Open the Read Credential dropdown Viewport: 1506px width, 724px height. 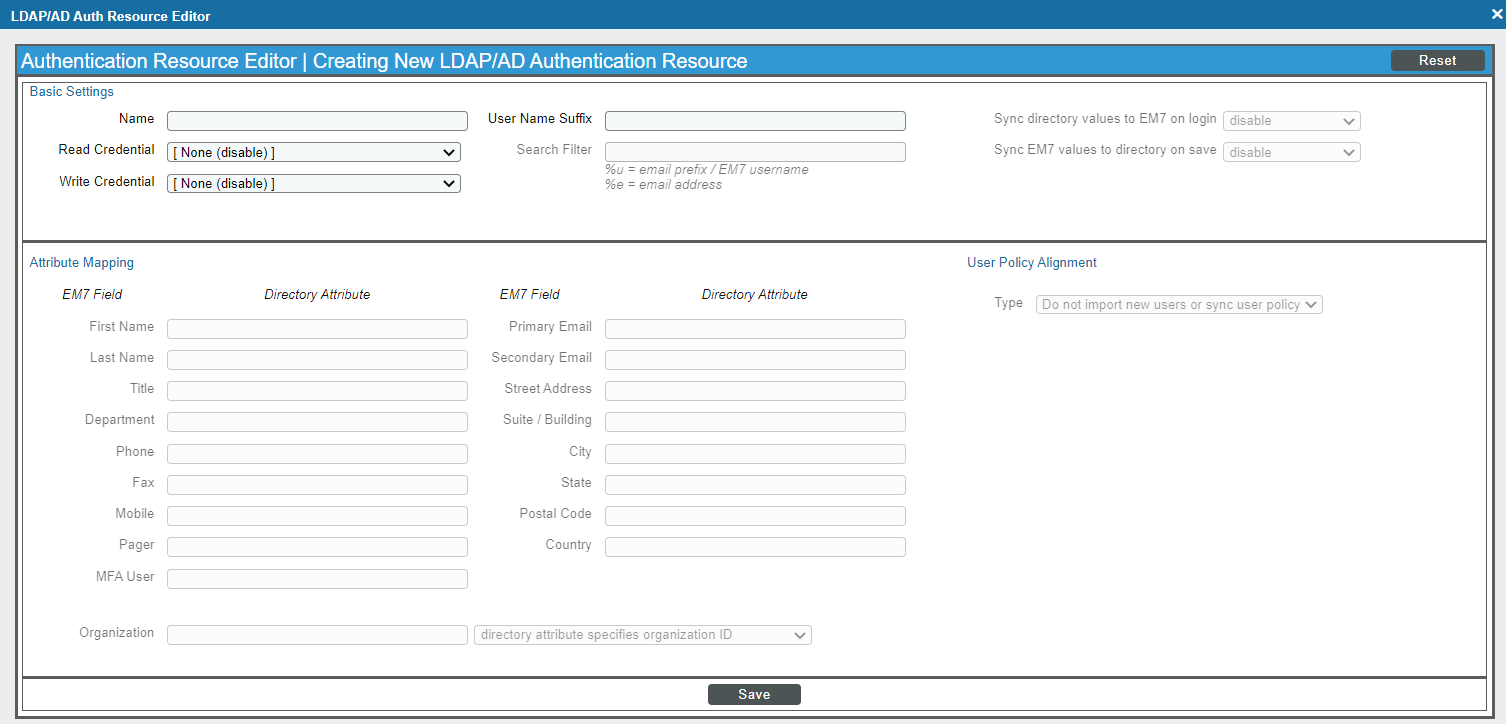coord(313,152)
